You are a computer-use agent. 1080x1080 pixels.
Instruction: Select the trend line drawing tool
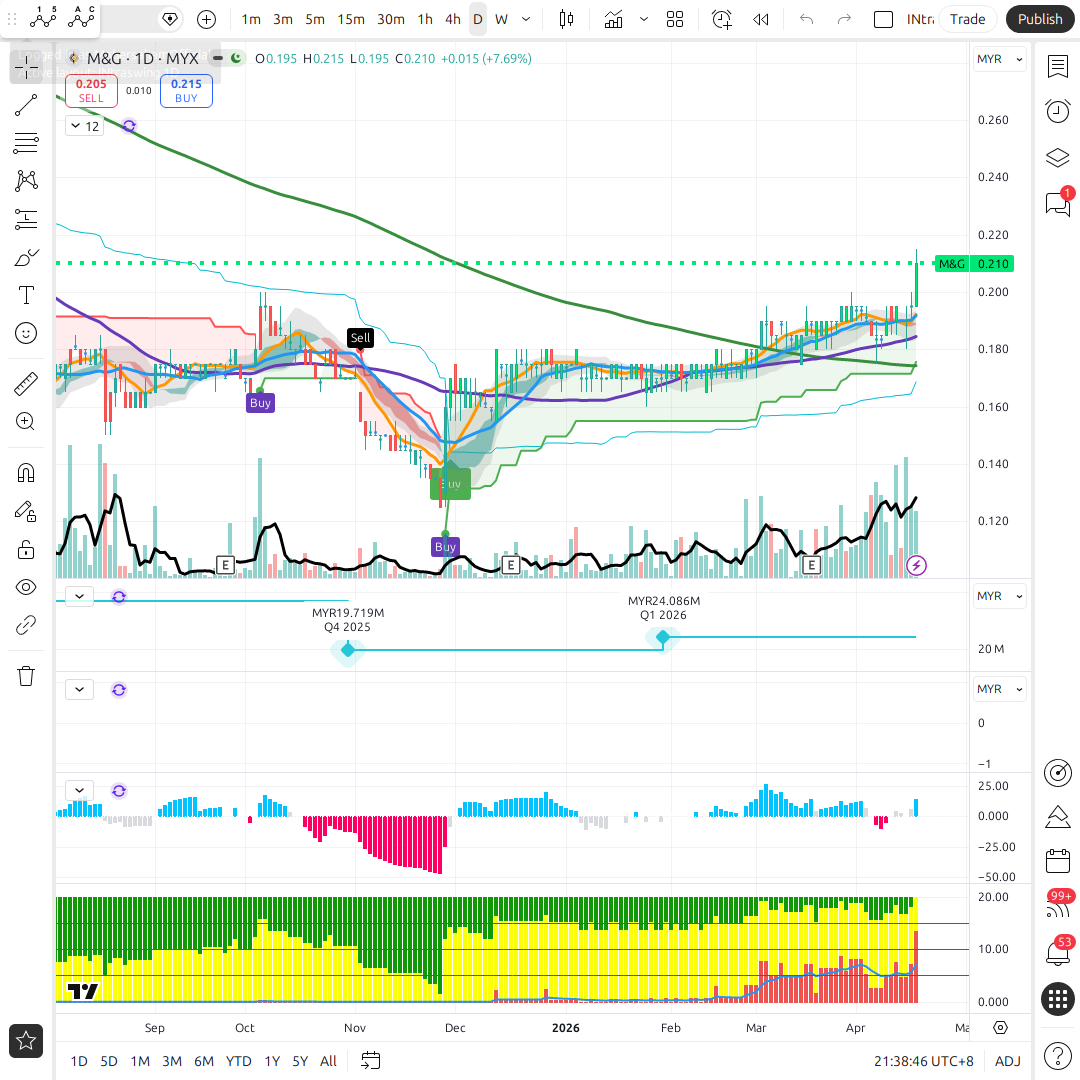[26, 105]
